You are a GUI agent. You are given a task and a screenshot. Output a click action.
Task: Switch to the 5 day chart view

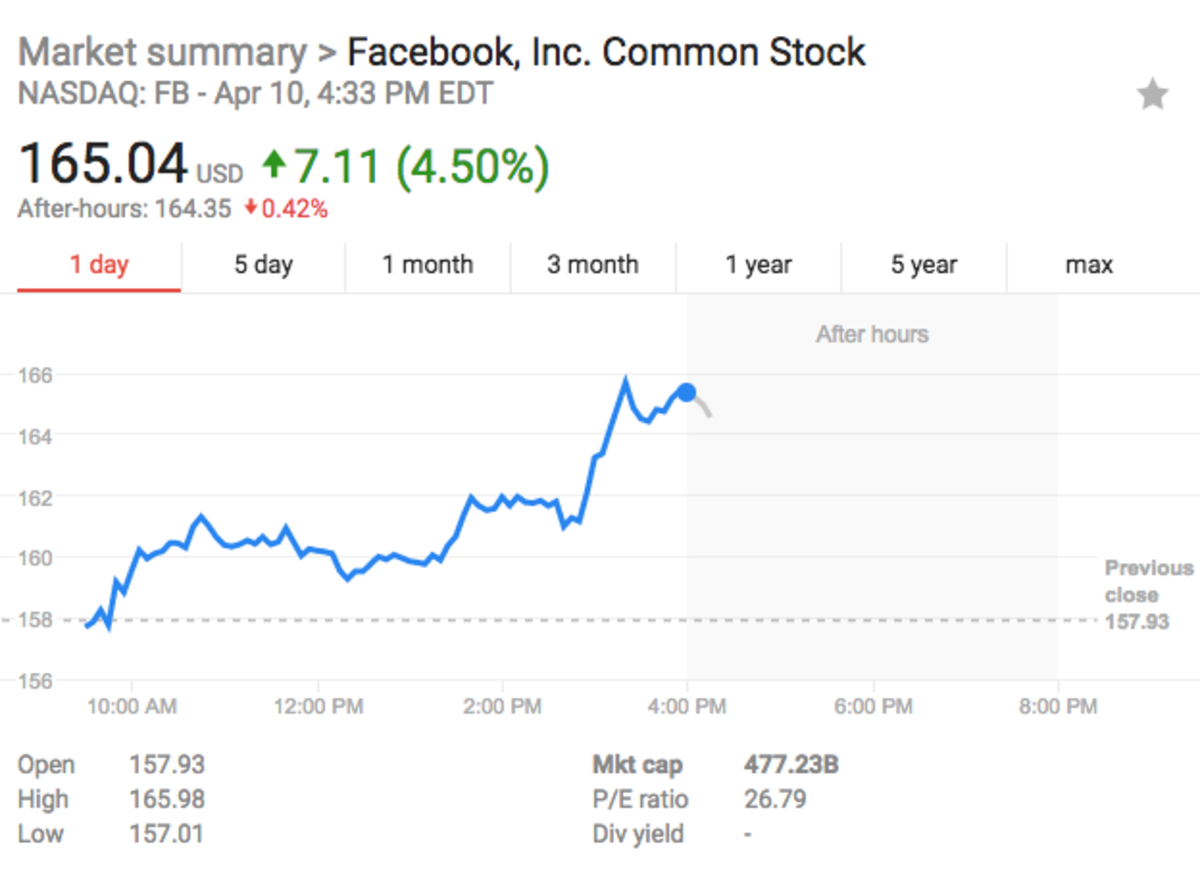263,265
